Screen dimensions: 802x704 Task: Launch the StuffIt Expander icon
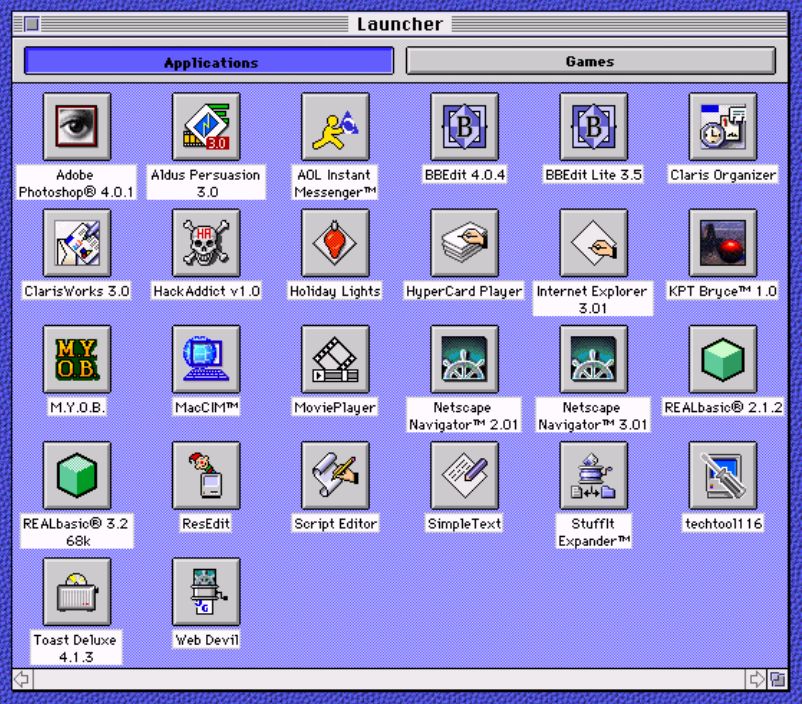[x=593, y=475]
